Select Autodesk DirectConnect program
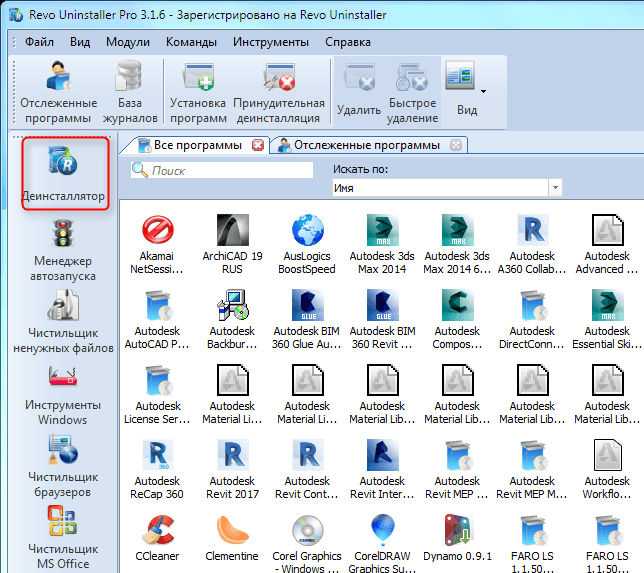This screenshot has width=644, height=573. click(532, 320)
